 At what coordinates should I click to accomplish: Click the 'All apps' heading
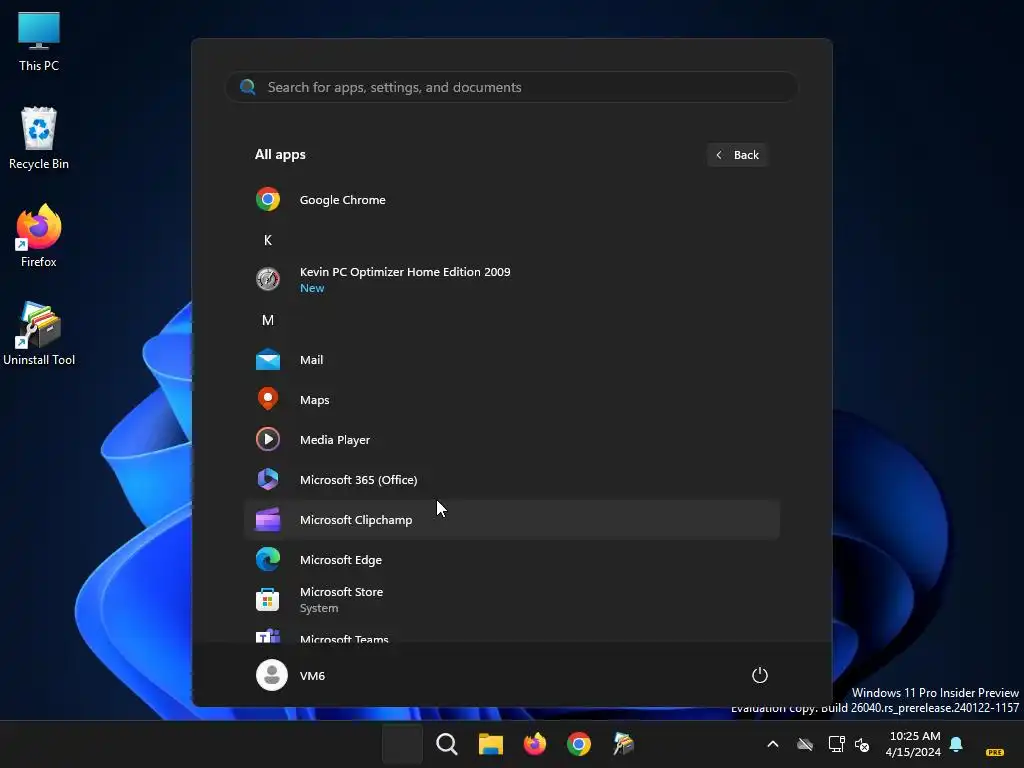280,155
